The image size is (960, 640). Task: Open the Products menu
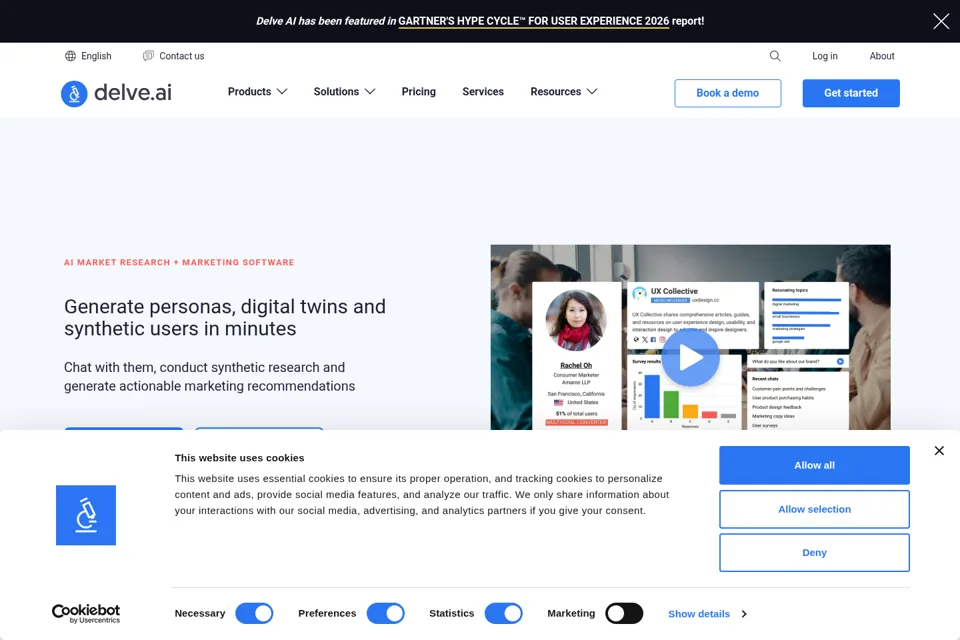click(x=249, y=91)
